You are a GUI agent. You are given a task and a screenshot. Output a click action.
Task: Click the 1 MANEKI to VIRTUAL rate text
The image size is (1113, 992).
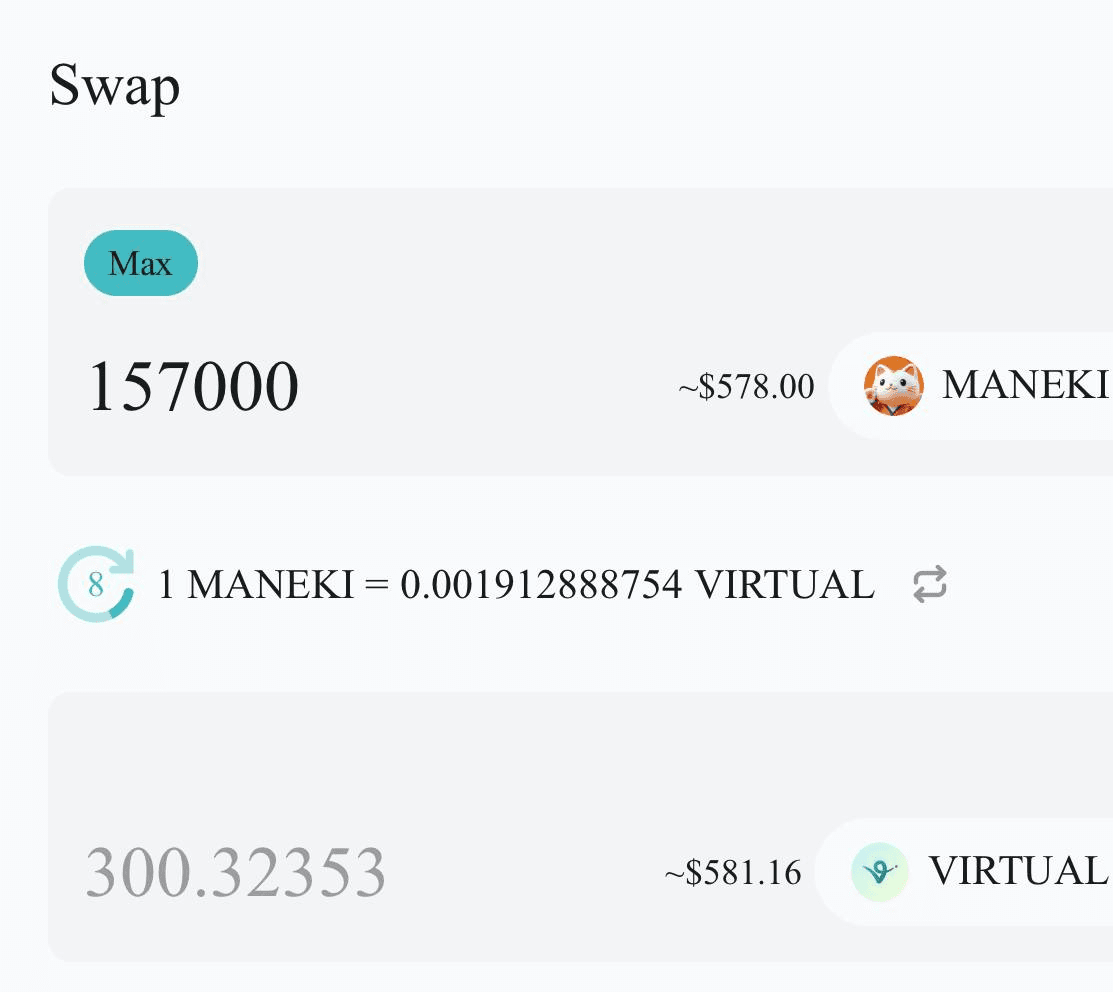tap(516, 585)
